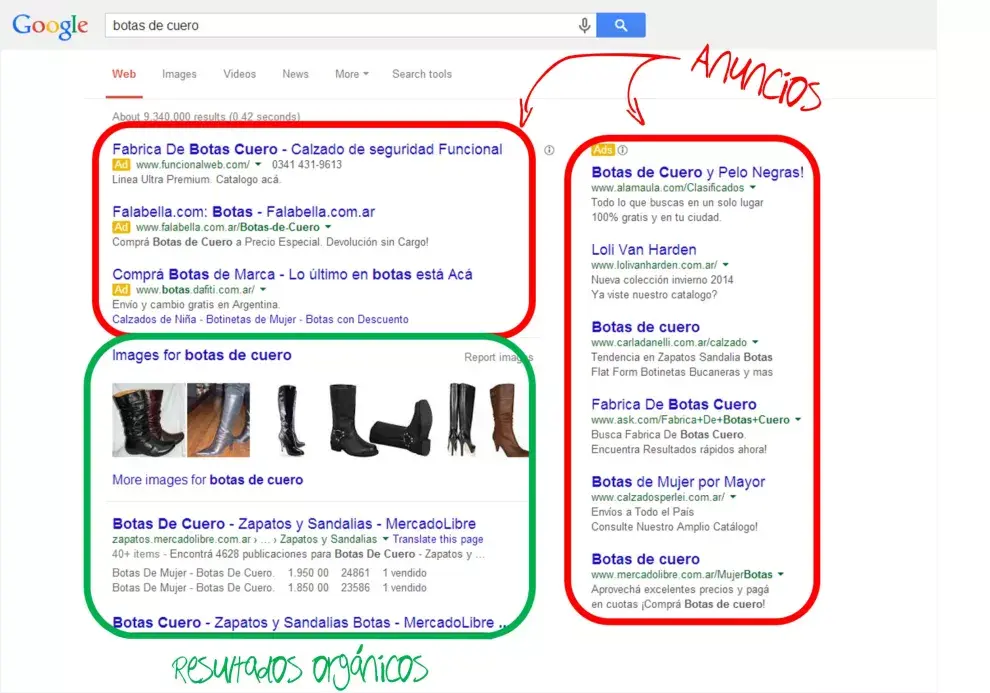
Task: Open the brown slouch boot thumbnail
Action: tap(508, 420)
